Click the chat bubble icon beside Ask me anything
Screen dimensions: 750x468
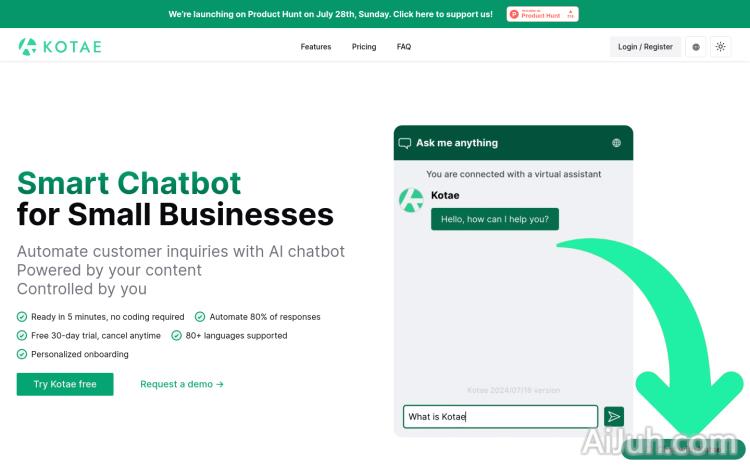pos(405,143)
